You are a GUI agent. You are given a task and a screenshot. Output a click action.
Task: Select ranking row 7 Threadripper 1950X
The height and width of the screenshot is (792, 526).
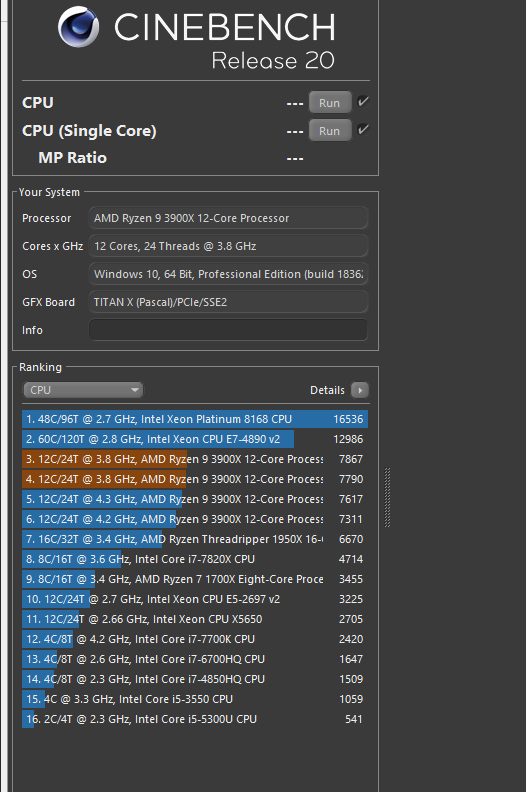tap(195, 539)
